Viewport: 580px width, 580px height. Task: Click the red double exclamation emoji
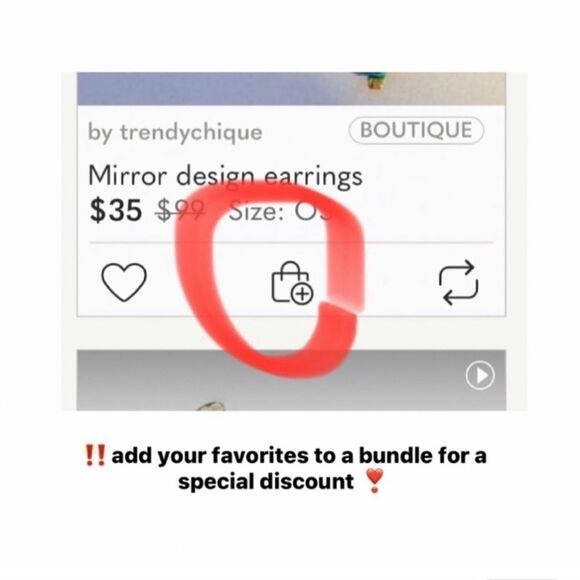95,455
